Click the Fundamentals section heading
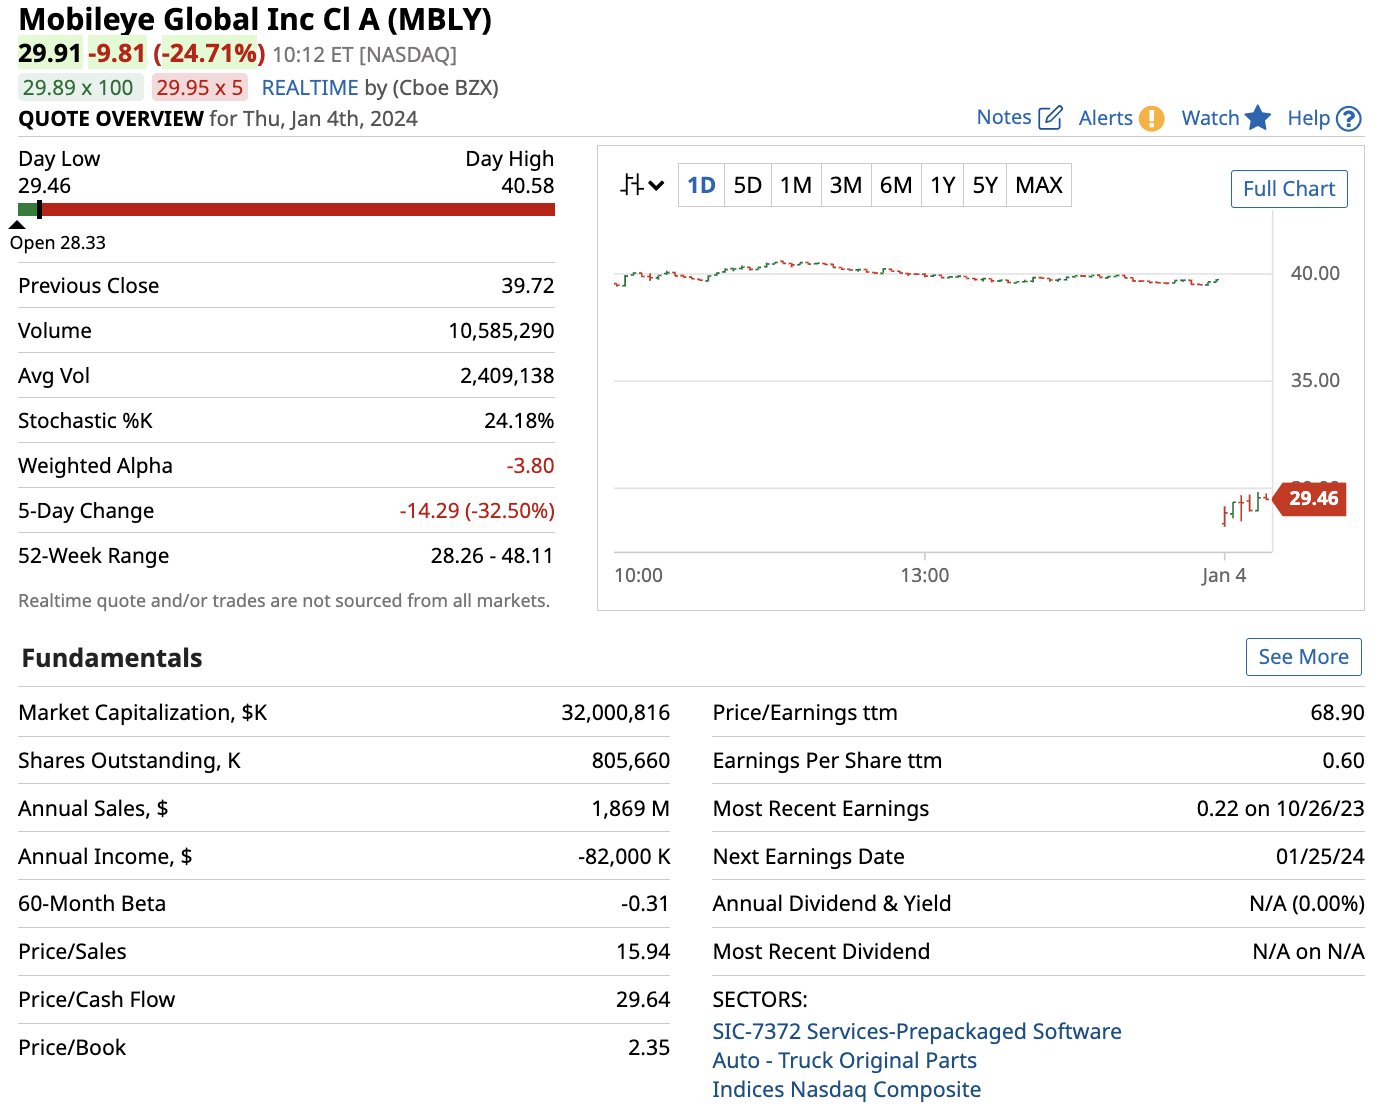 tap(112, 658)
